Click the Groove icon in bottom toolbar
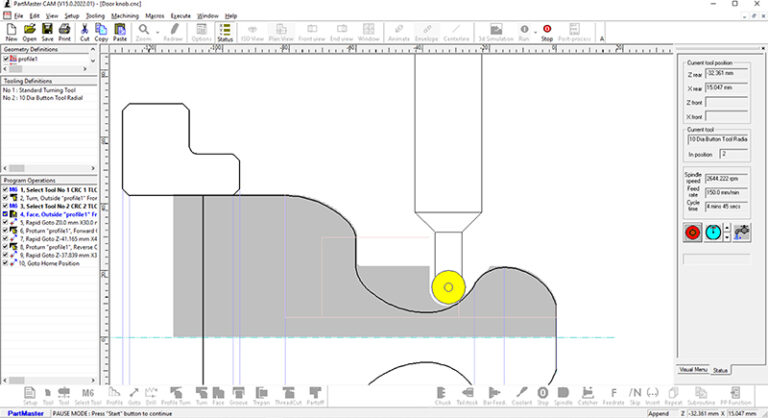768x418 pixels. coord(238,396)
